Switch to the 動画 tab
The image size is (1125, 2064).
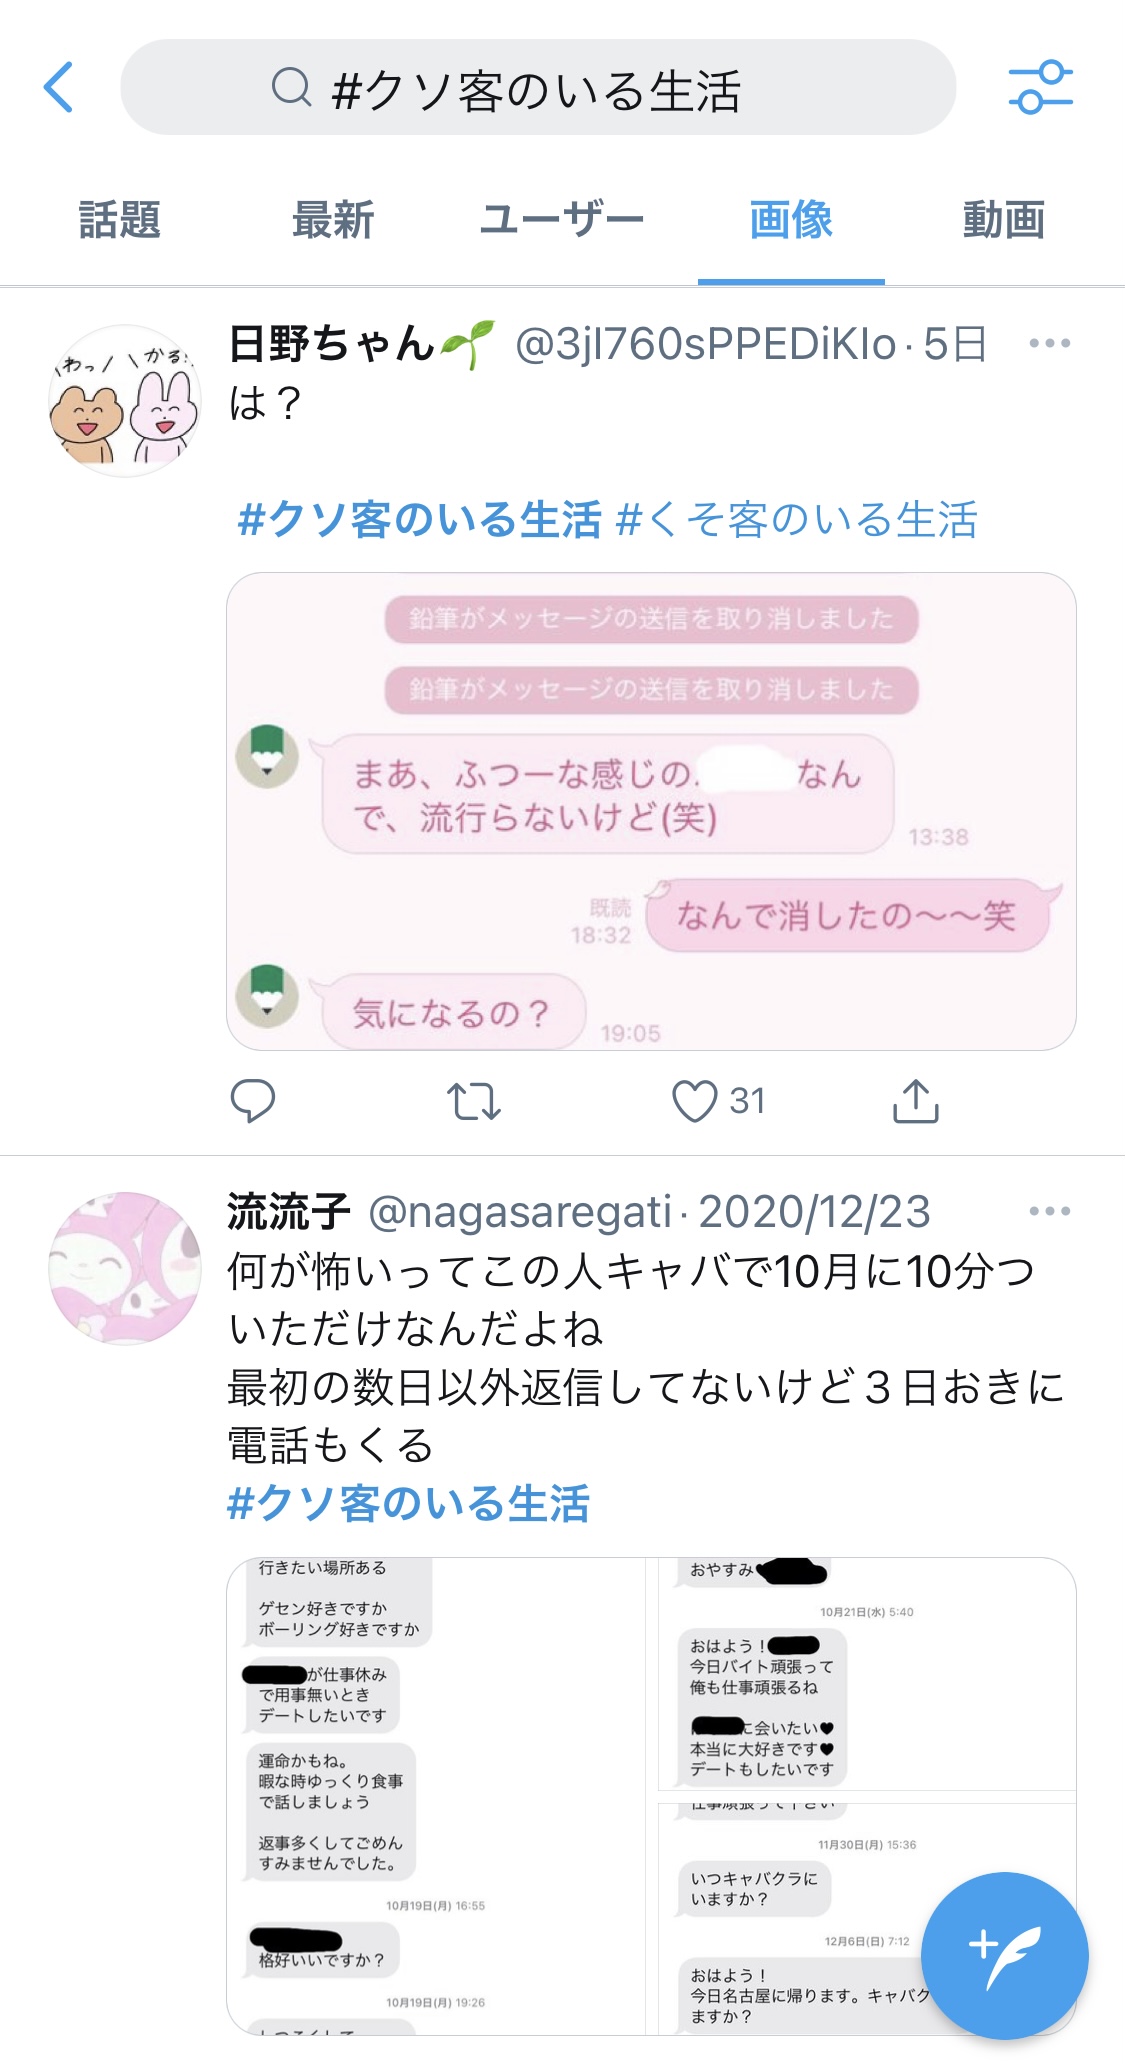(1004, 220)
